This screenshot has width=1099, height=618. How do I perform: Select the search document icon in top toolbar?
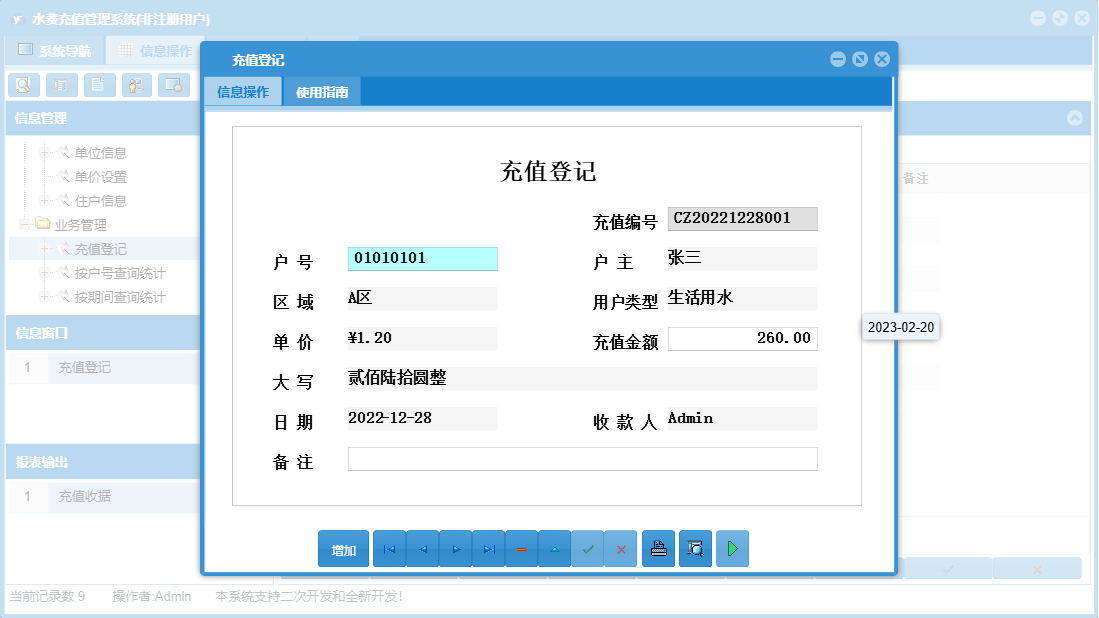point(23,85)
